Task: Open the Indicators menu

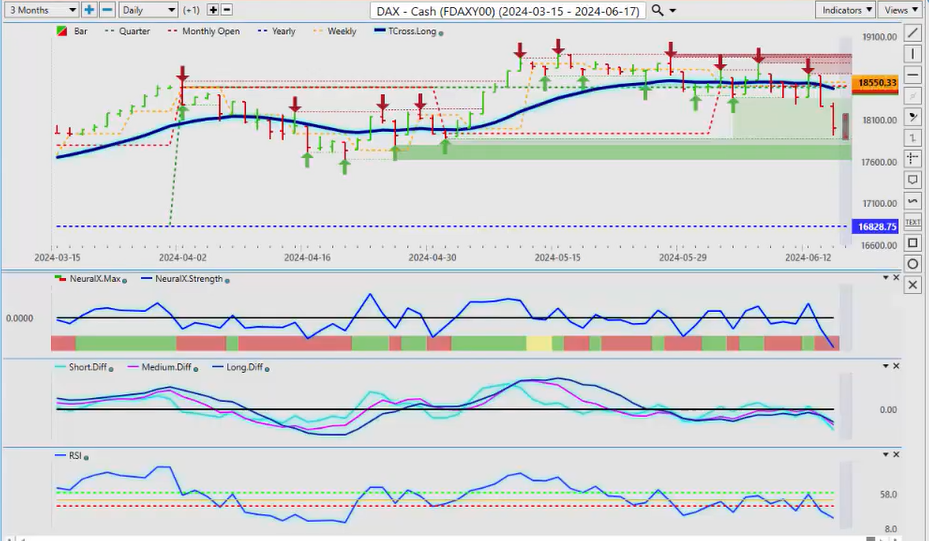Action: [x=845, y=10]
